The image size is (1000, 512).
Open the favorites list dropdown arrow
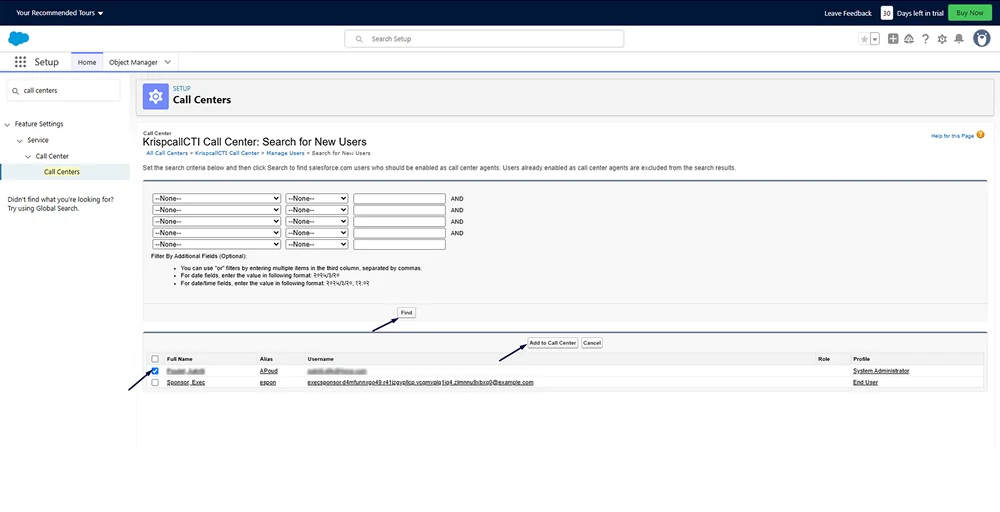[875, 39]
